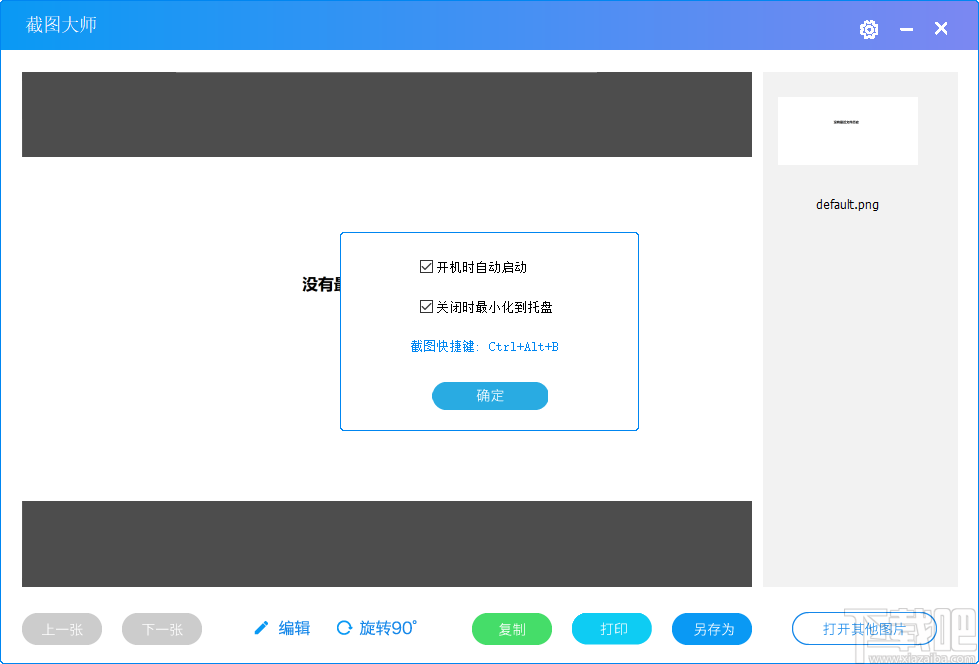
Task: Click the 确定 confirm button
Action: [x=489, y=395]
